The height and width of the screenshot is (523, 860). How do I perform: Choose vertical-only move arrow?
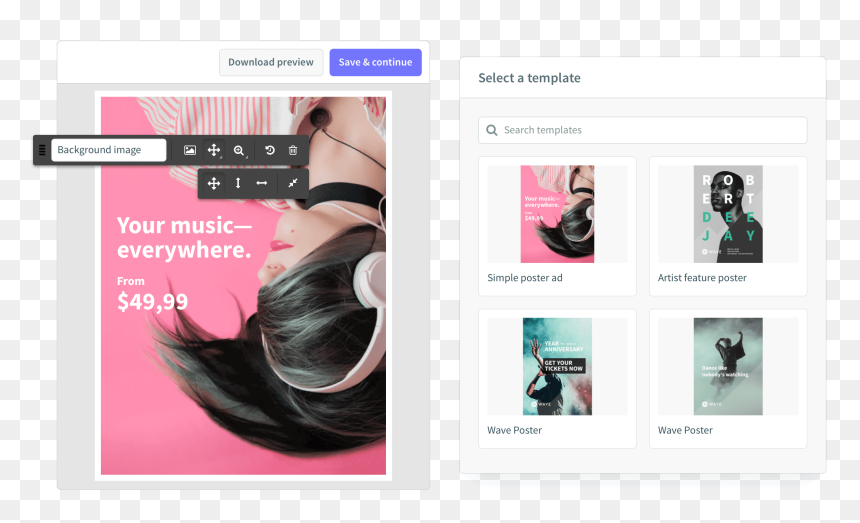pos(238,183)
